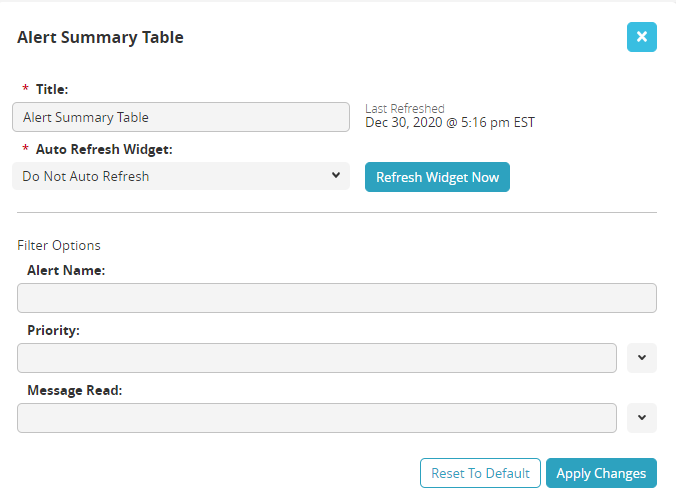Click inside the Priority filter box

coord(316,358)
